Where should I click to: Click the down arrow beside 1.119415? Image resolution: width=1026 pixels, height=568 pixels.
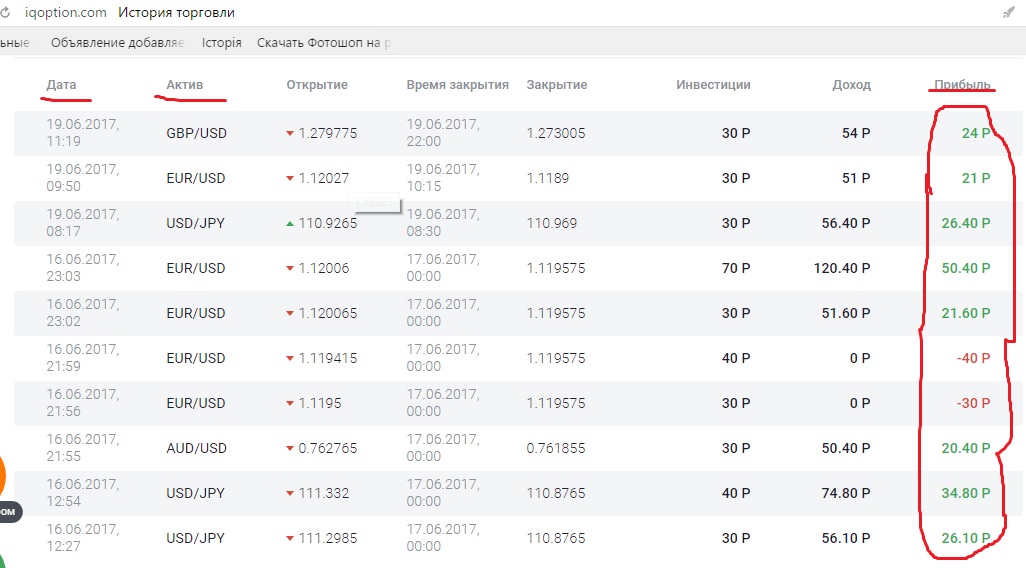(x=290, y=359)
